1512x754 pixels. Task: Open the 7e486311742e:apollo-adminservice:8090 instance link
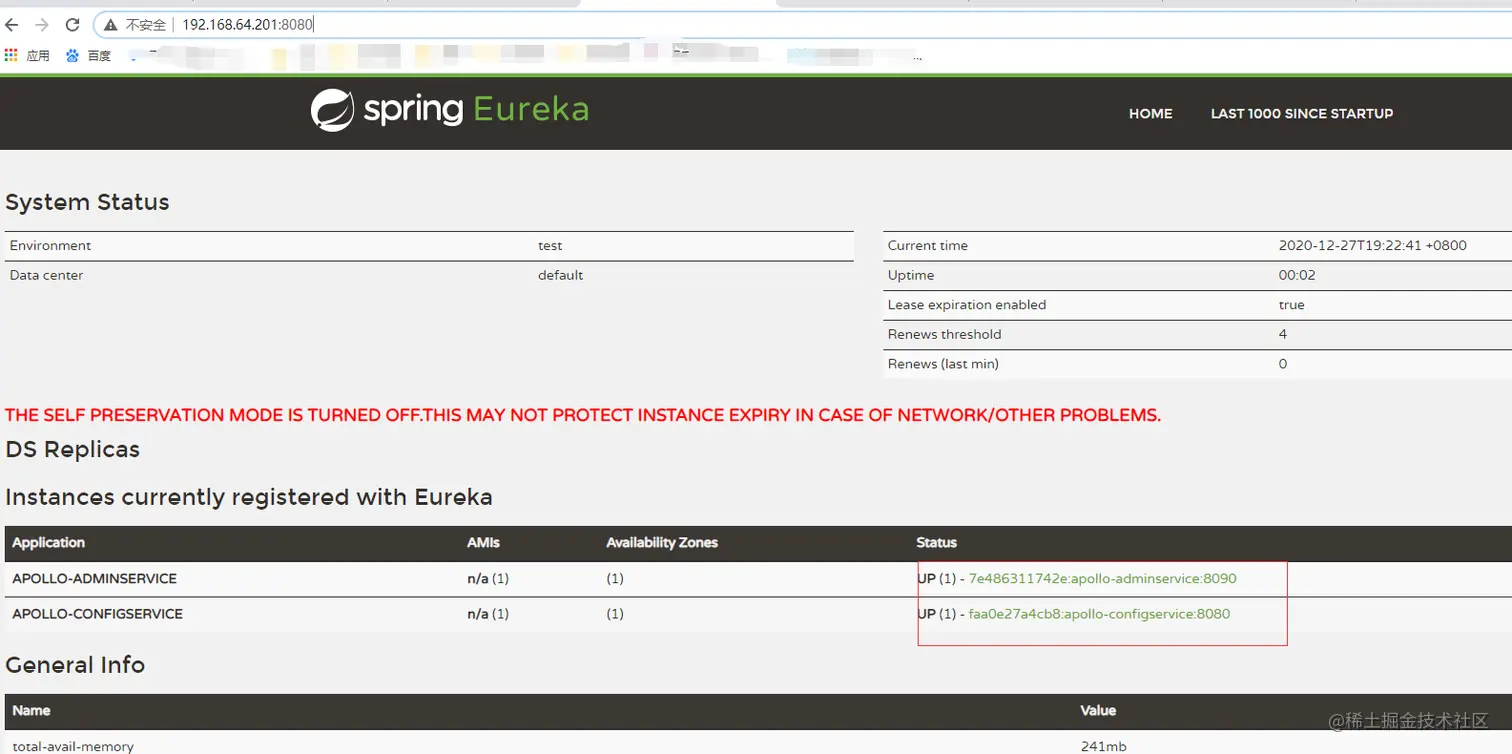coord(1102,579)
